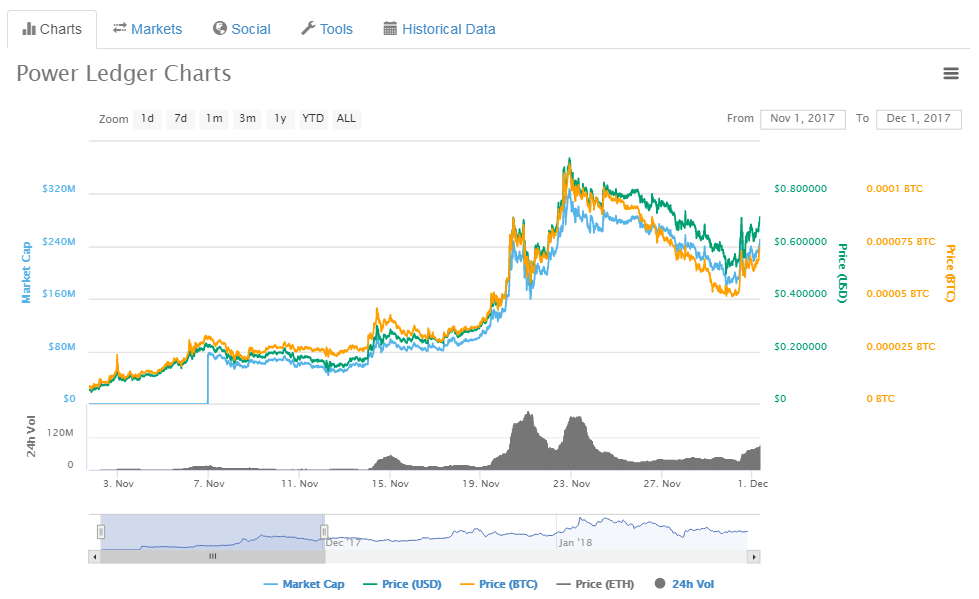Click the calendar icon beside Historical Data
Screen dimensions: 979x599
tap(390, 28)
